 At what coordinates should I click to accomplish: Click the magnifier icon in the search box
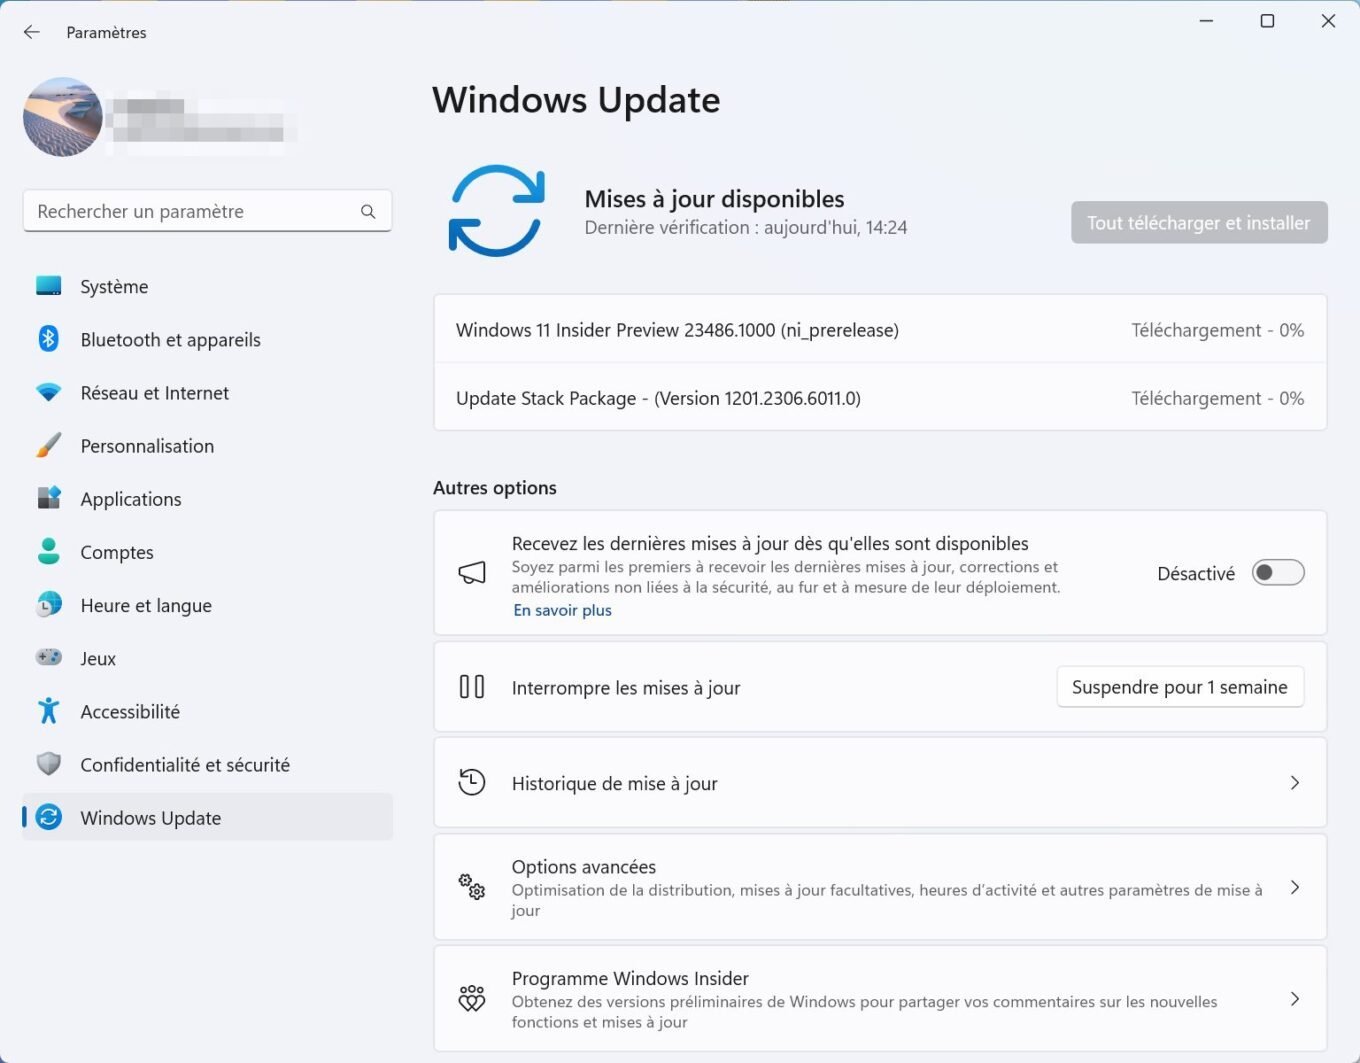[x=368, y=212]
